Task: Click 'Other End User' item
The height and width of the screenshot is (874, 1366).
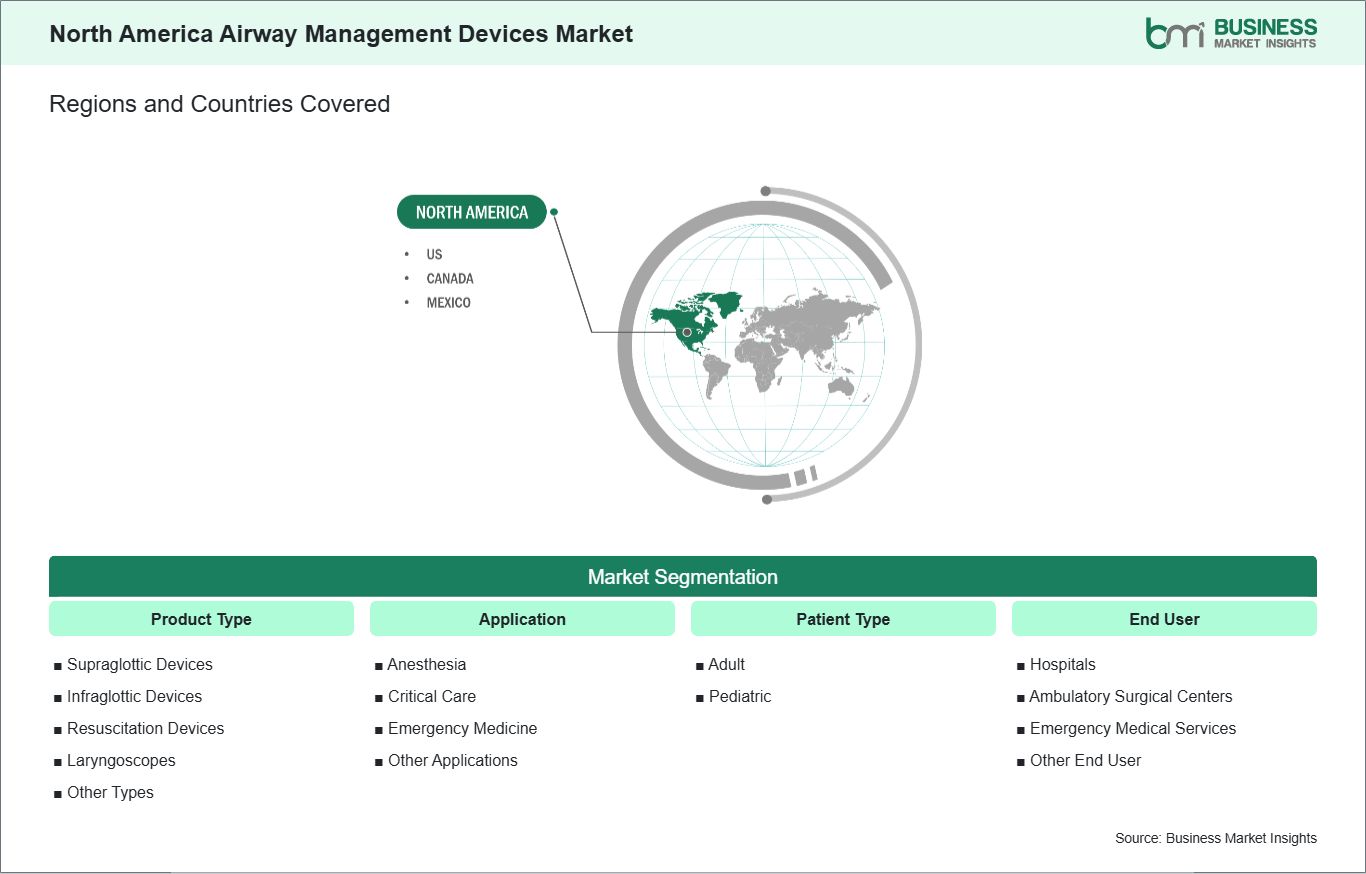Action: tap(1079, 760)
